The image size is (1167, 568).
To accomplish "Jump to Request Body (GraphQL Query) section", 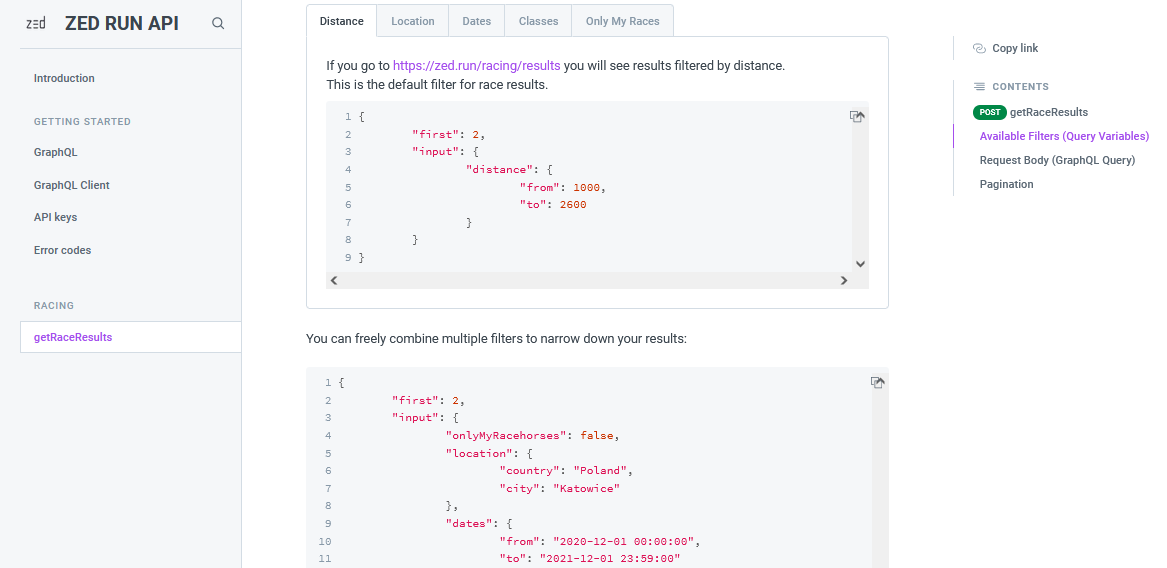I will (1057, 160).
